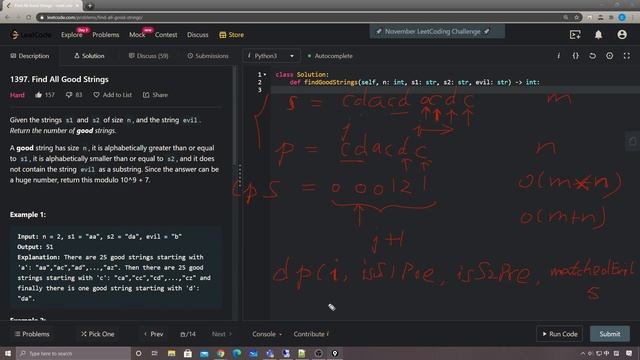Bookmark the page with star icon
Viewport: 640px width, 360px height.
point(576,17)
